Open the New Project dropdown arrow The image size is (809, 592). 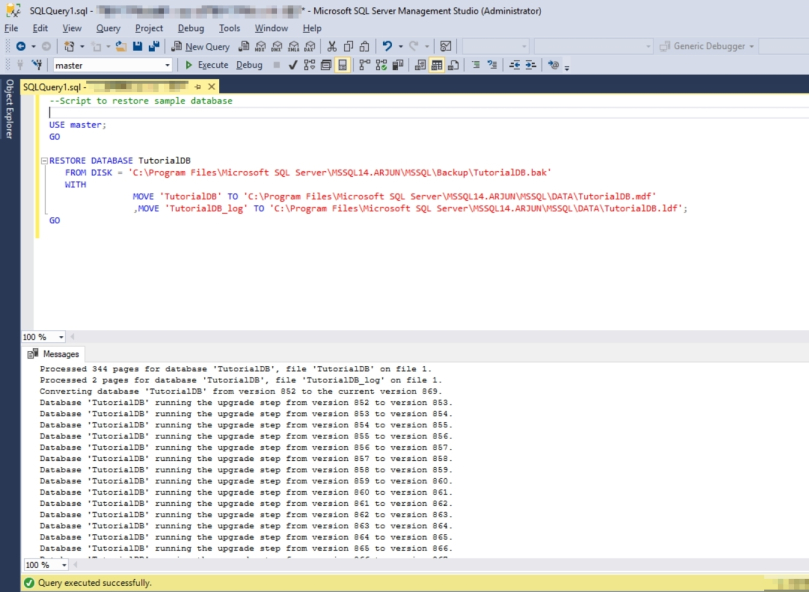tap(82, 46)
